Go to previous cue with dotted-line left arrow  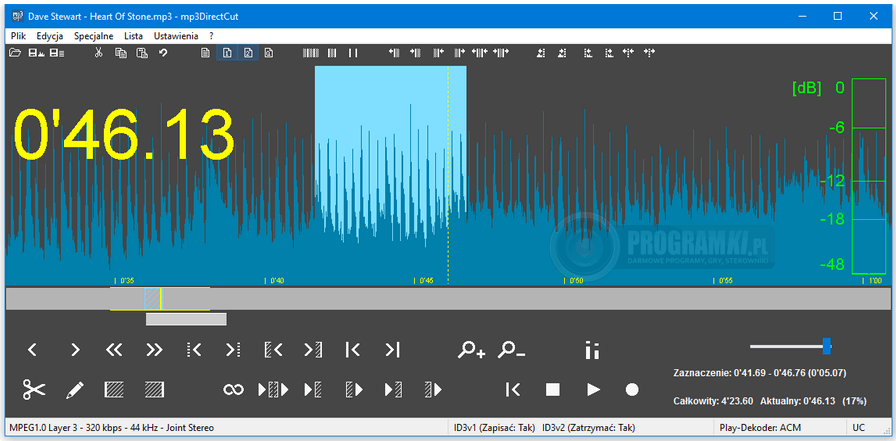pyautogui.click(x=194, y=350)
